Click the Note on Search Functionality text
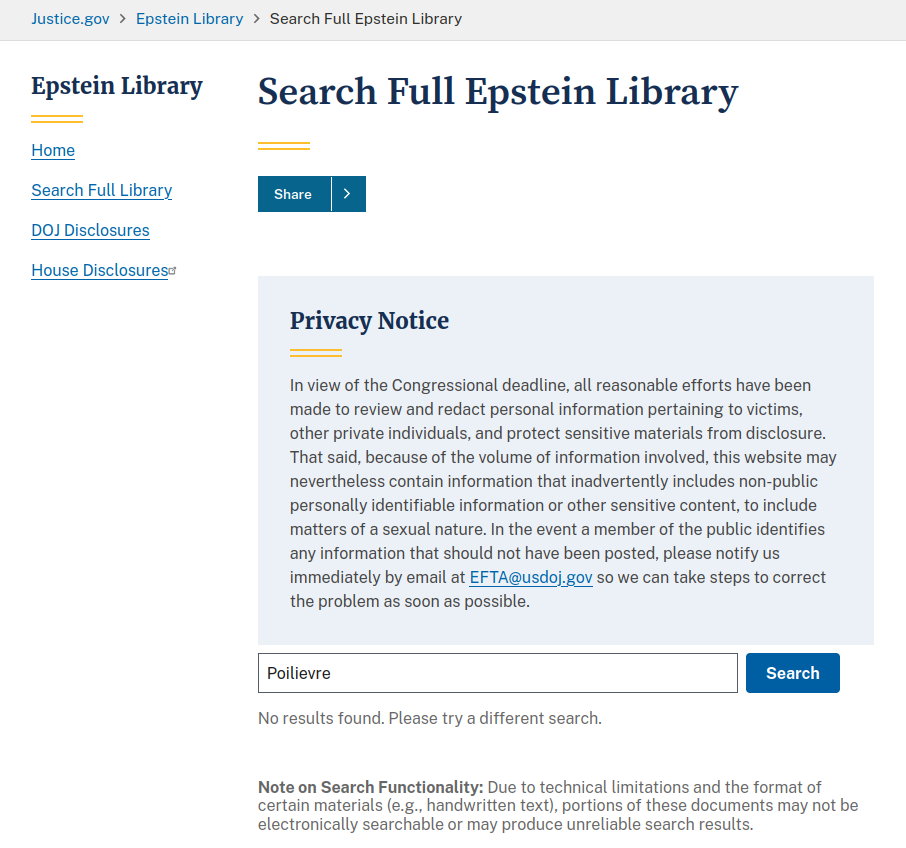906x848 pixels. pyautogui.click(x=557, y=806)
